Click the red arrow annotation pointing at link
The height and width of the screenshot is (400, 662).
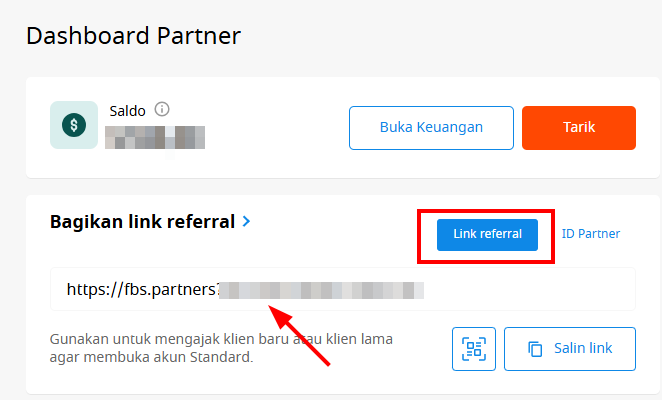tap(299, 336)
